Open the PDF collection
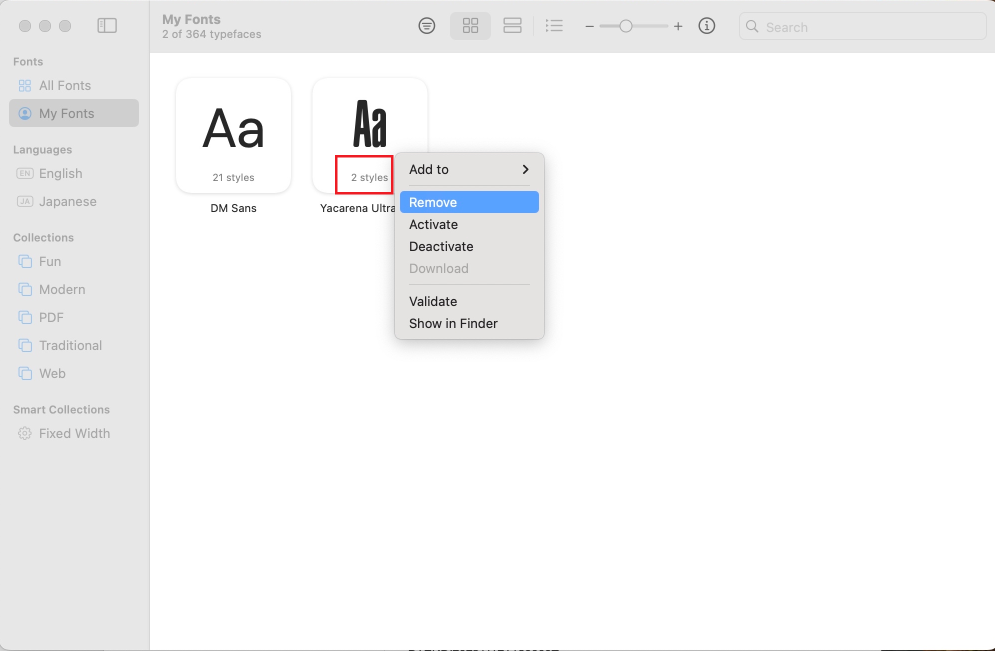This screenshot has height=651, width=995. [x=74, y=317]
